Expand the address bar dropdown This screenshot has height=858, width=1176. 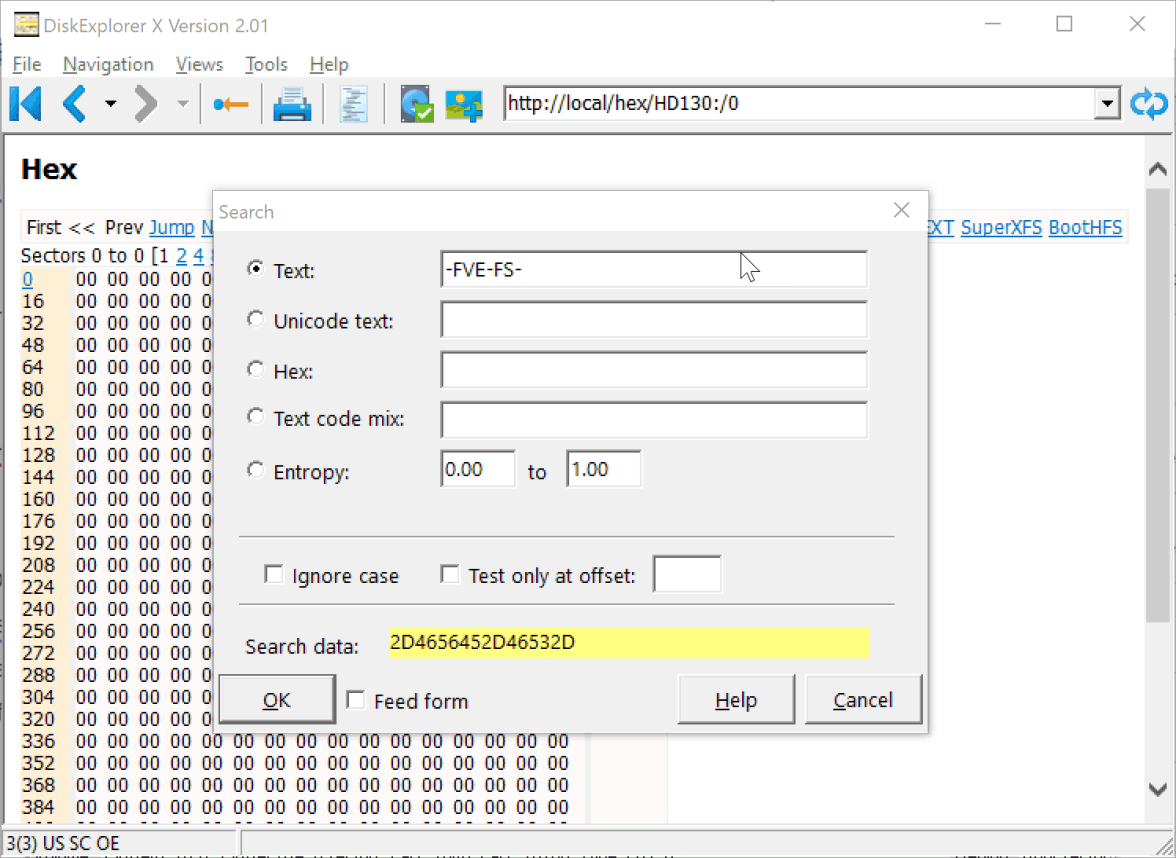click(x=1106, y=103)
